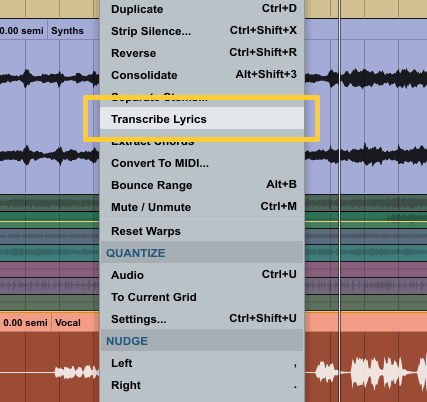Click the Synths clip name label
The height and width of the screenshot is (402, 427).
[67, 31]
